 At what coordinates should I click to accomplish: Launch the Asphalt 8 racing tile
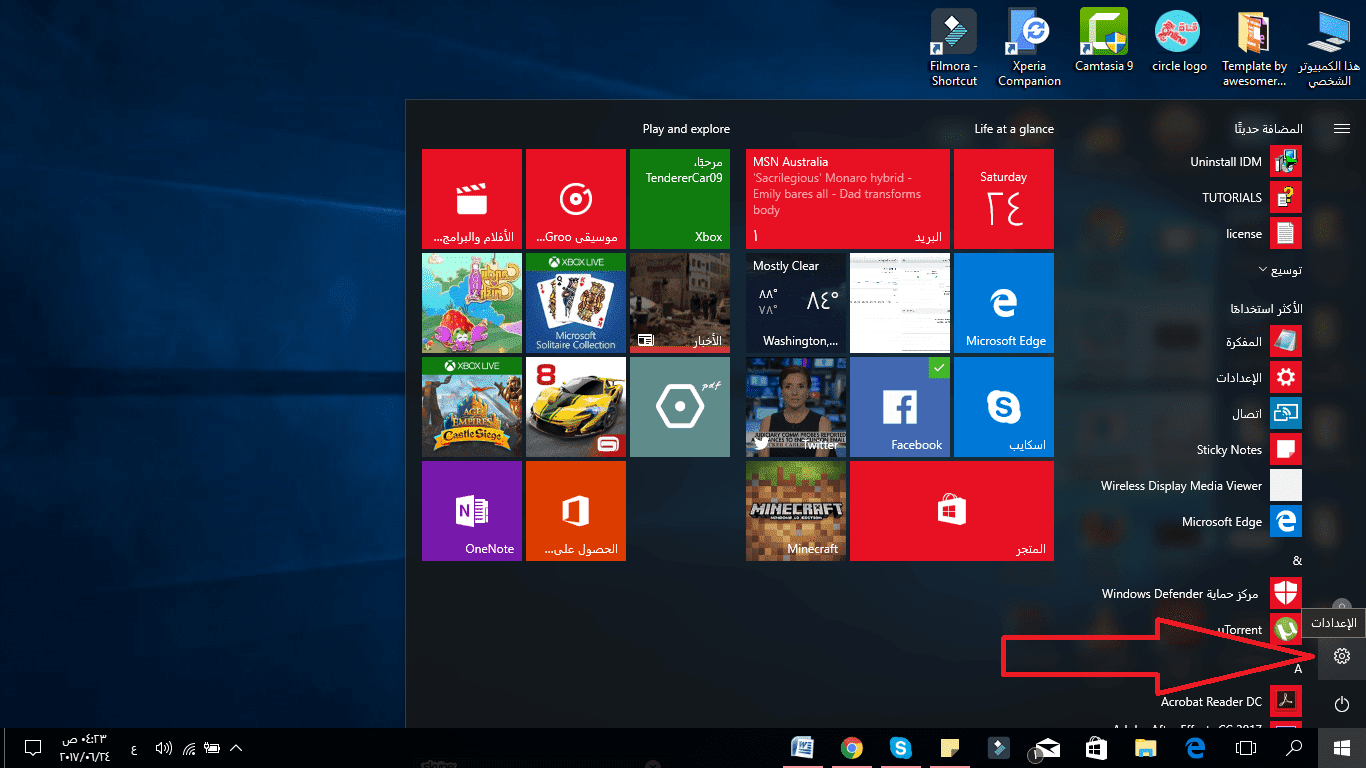click(x=576, y=407)
